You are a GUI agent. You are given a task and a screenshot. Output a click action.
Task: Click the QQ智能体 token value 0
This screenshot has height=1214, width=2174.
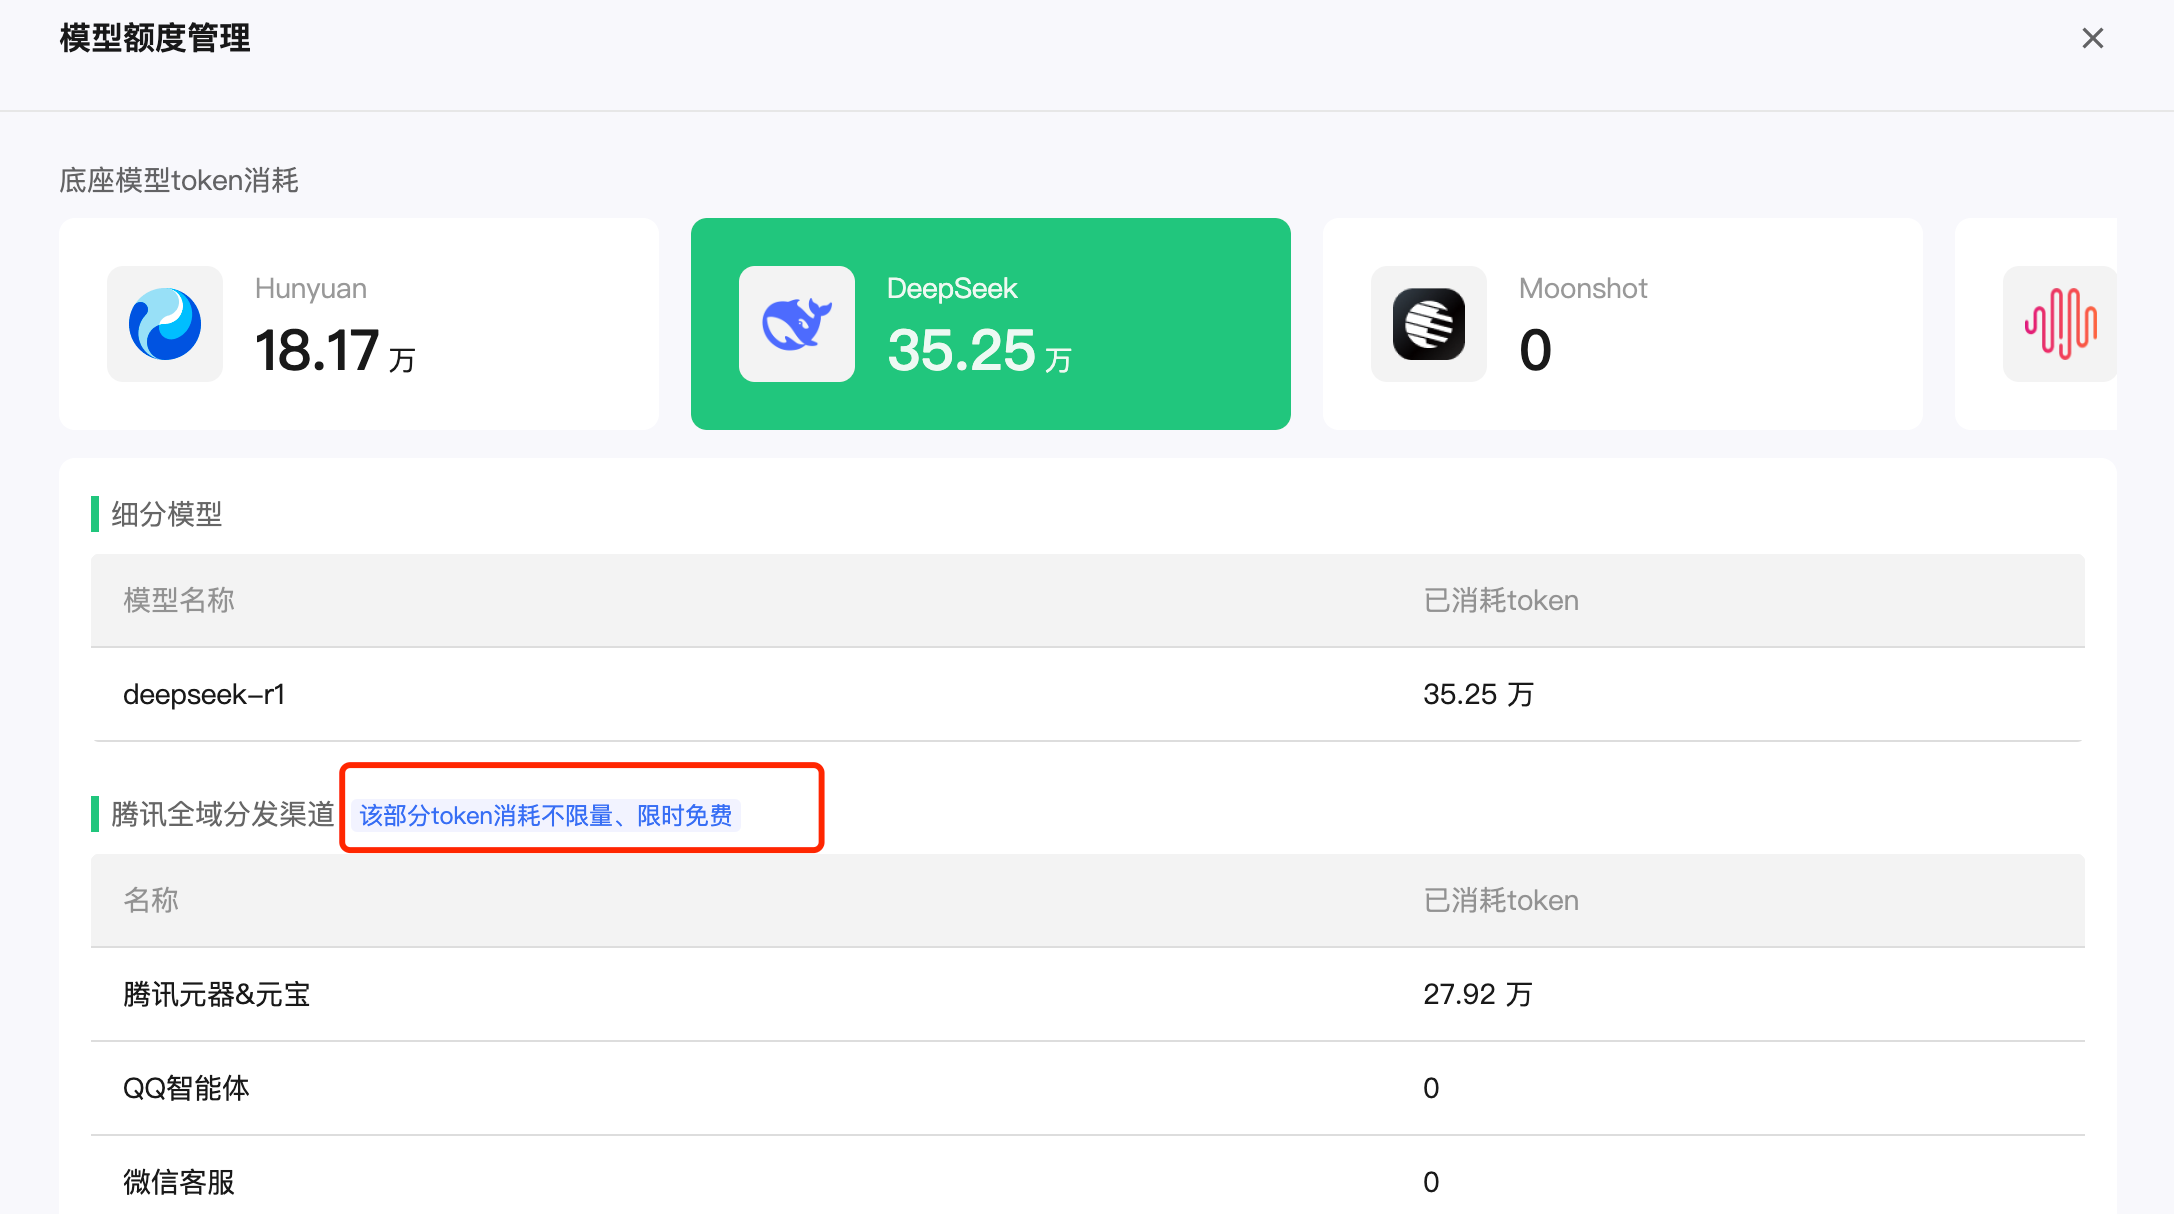point(1431,1088)
